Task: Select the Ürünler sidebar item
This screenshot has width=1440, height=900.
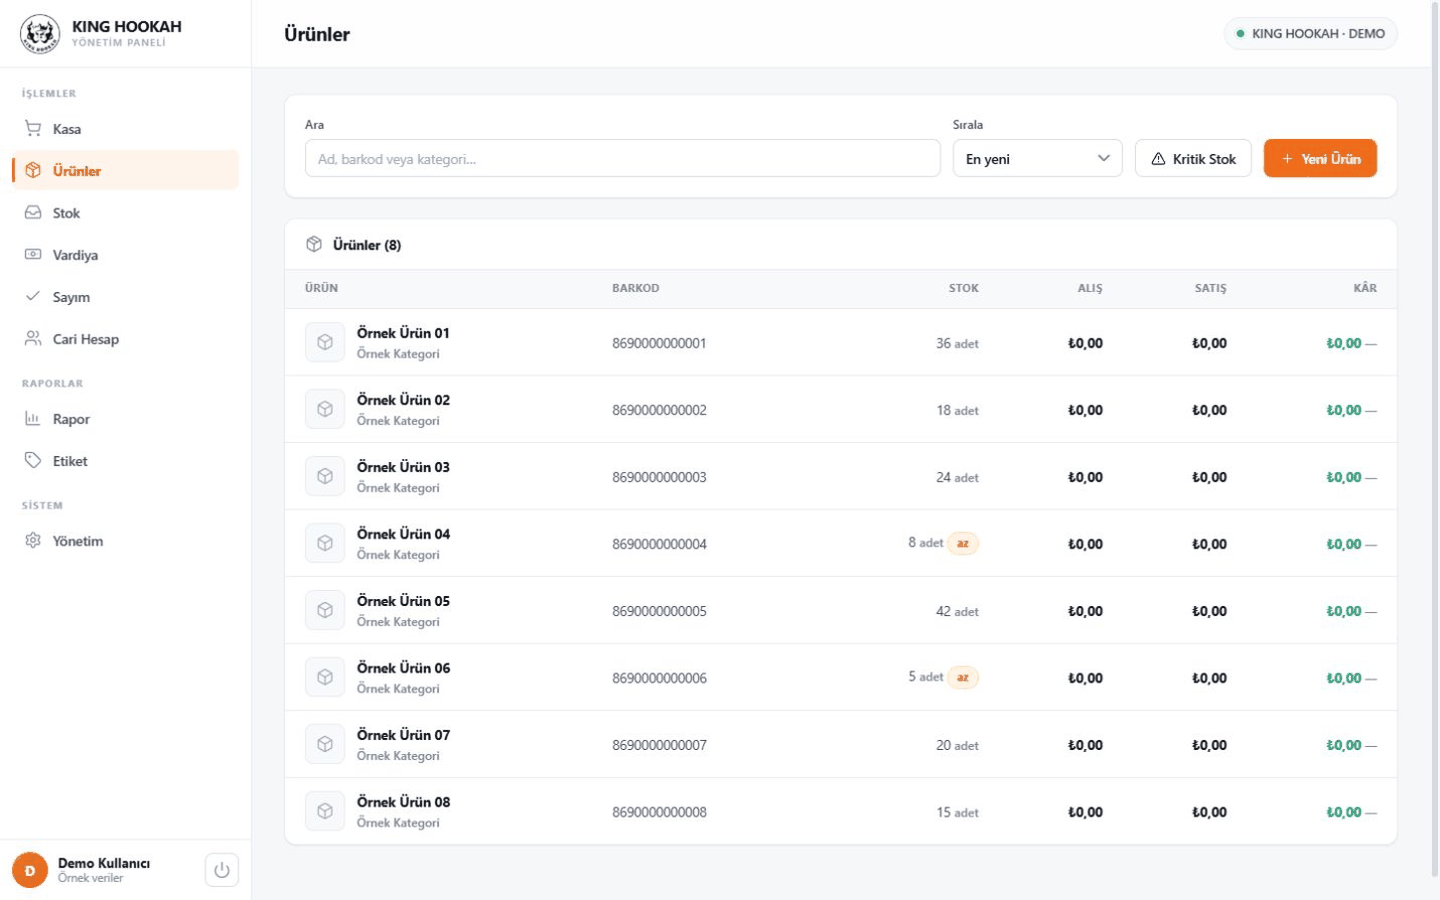Action: [126, 171]
